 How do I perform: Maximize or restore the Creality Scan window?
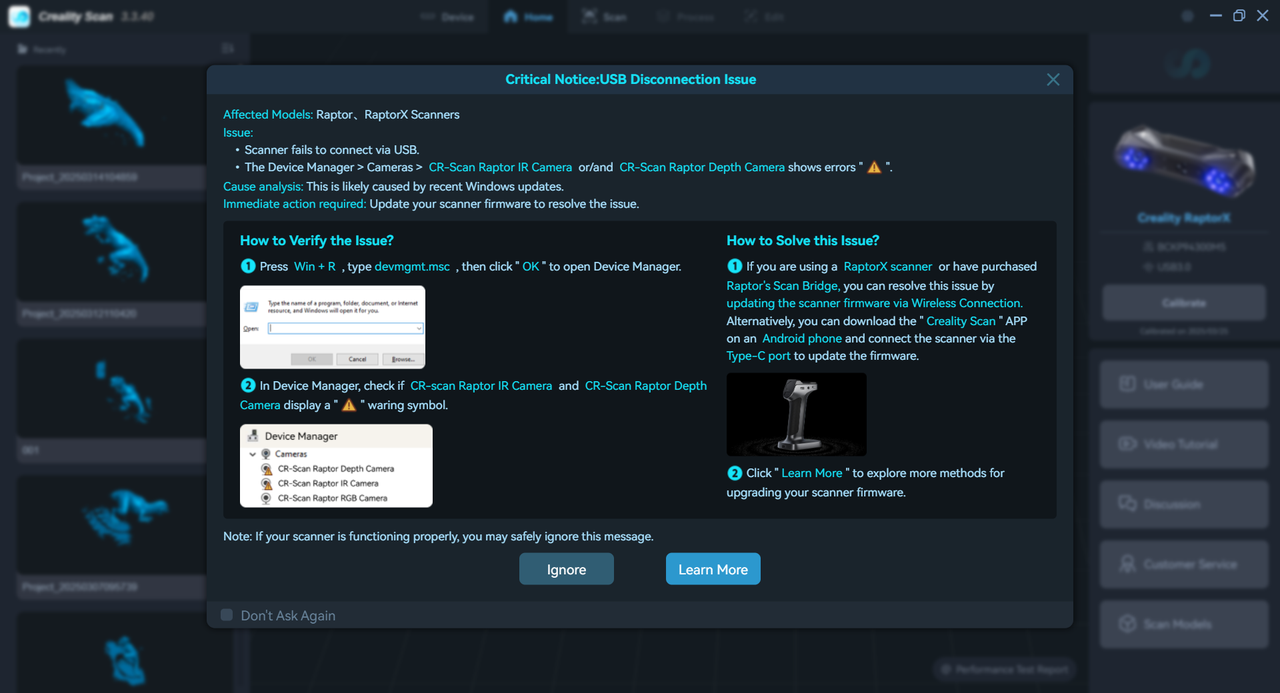click(x=1239, y=16)
